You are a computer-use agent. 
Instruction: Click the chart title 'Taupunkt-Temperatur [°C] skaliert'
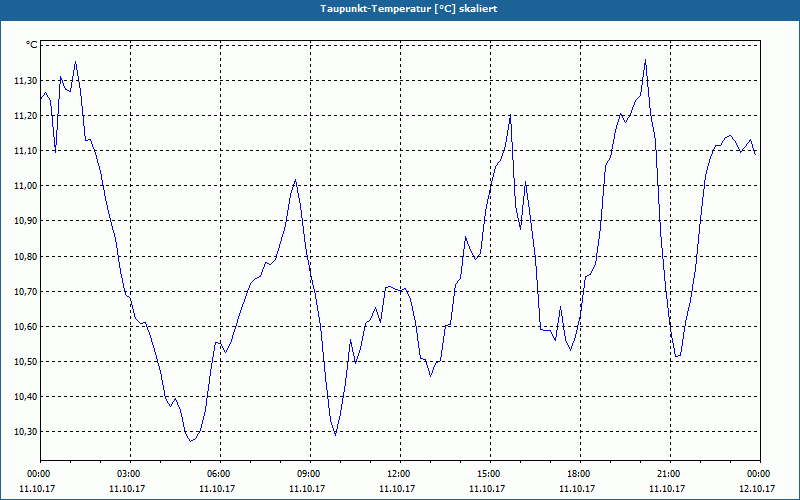409,9
